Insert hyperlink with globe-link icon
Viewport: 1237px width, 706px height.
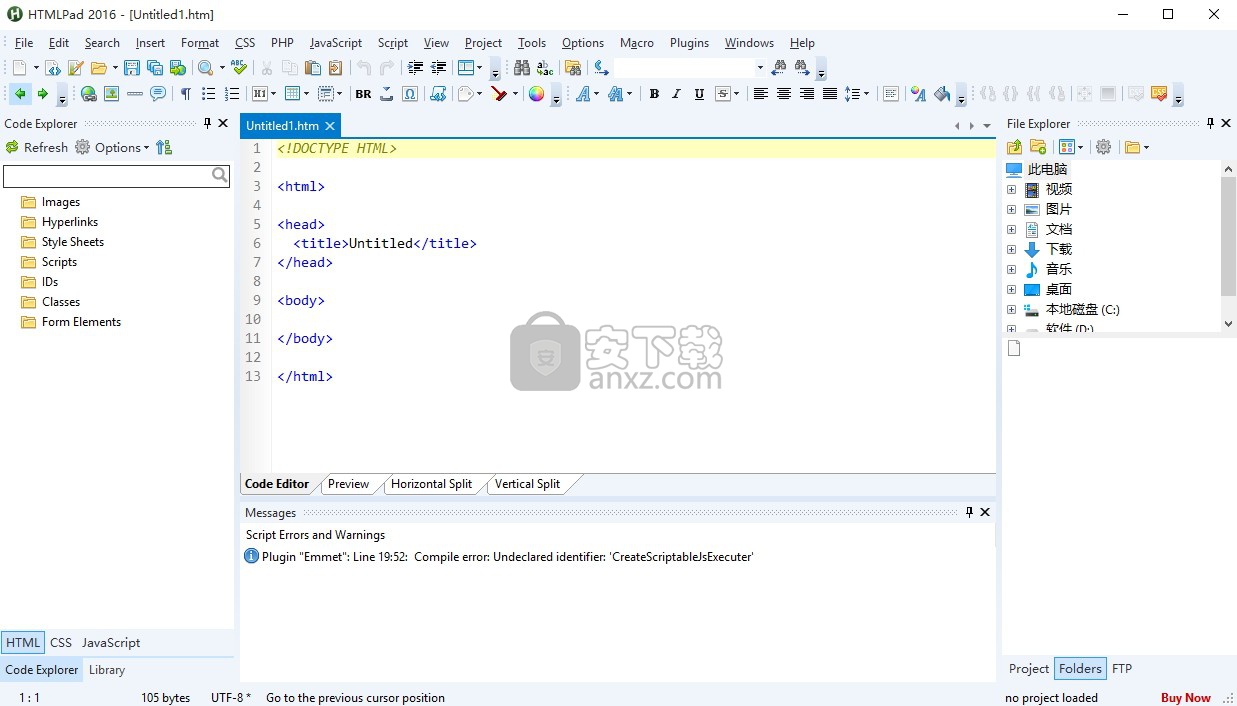(89, 94)
